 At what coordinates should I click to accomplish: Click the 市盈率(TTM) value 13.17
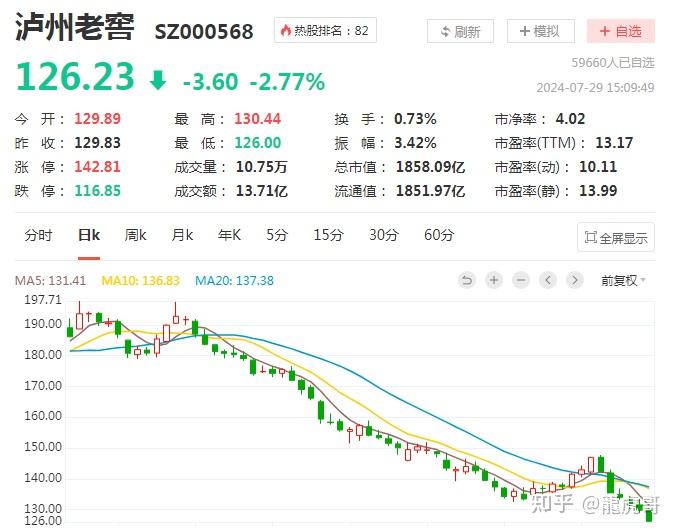(x=614, y=143)
